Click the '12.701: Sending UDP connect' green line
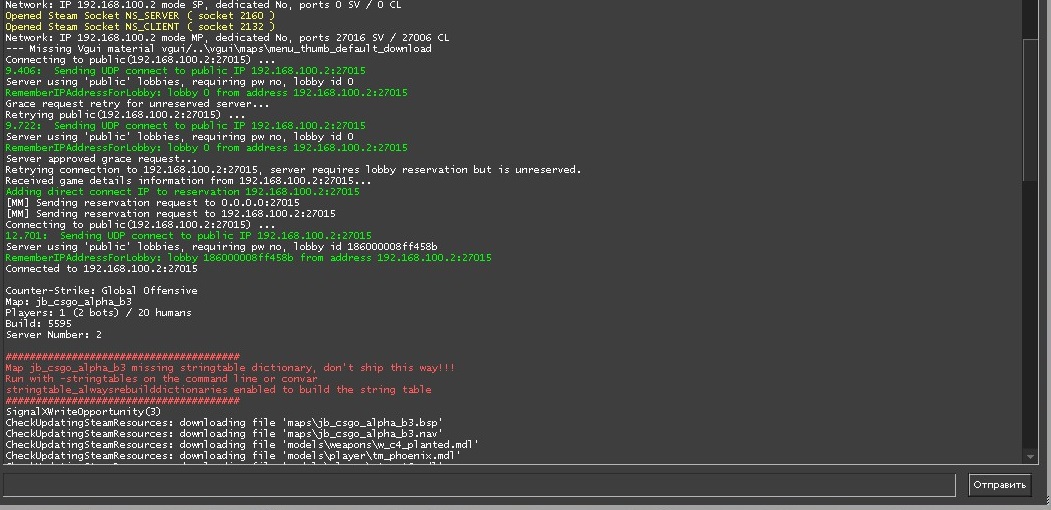The image size is (1051, 510). tap(188, 235)
